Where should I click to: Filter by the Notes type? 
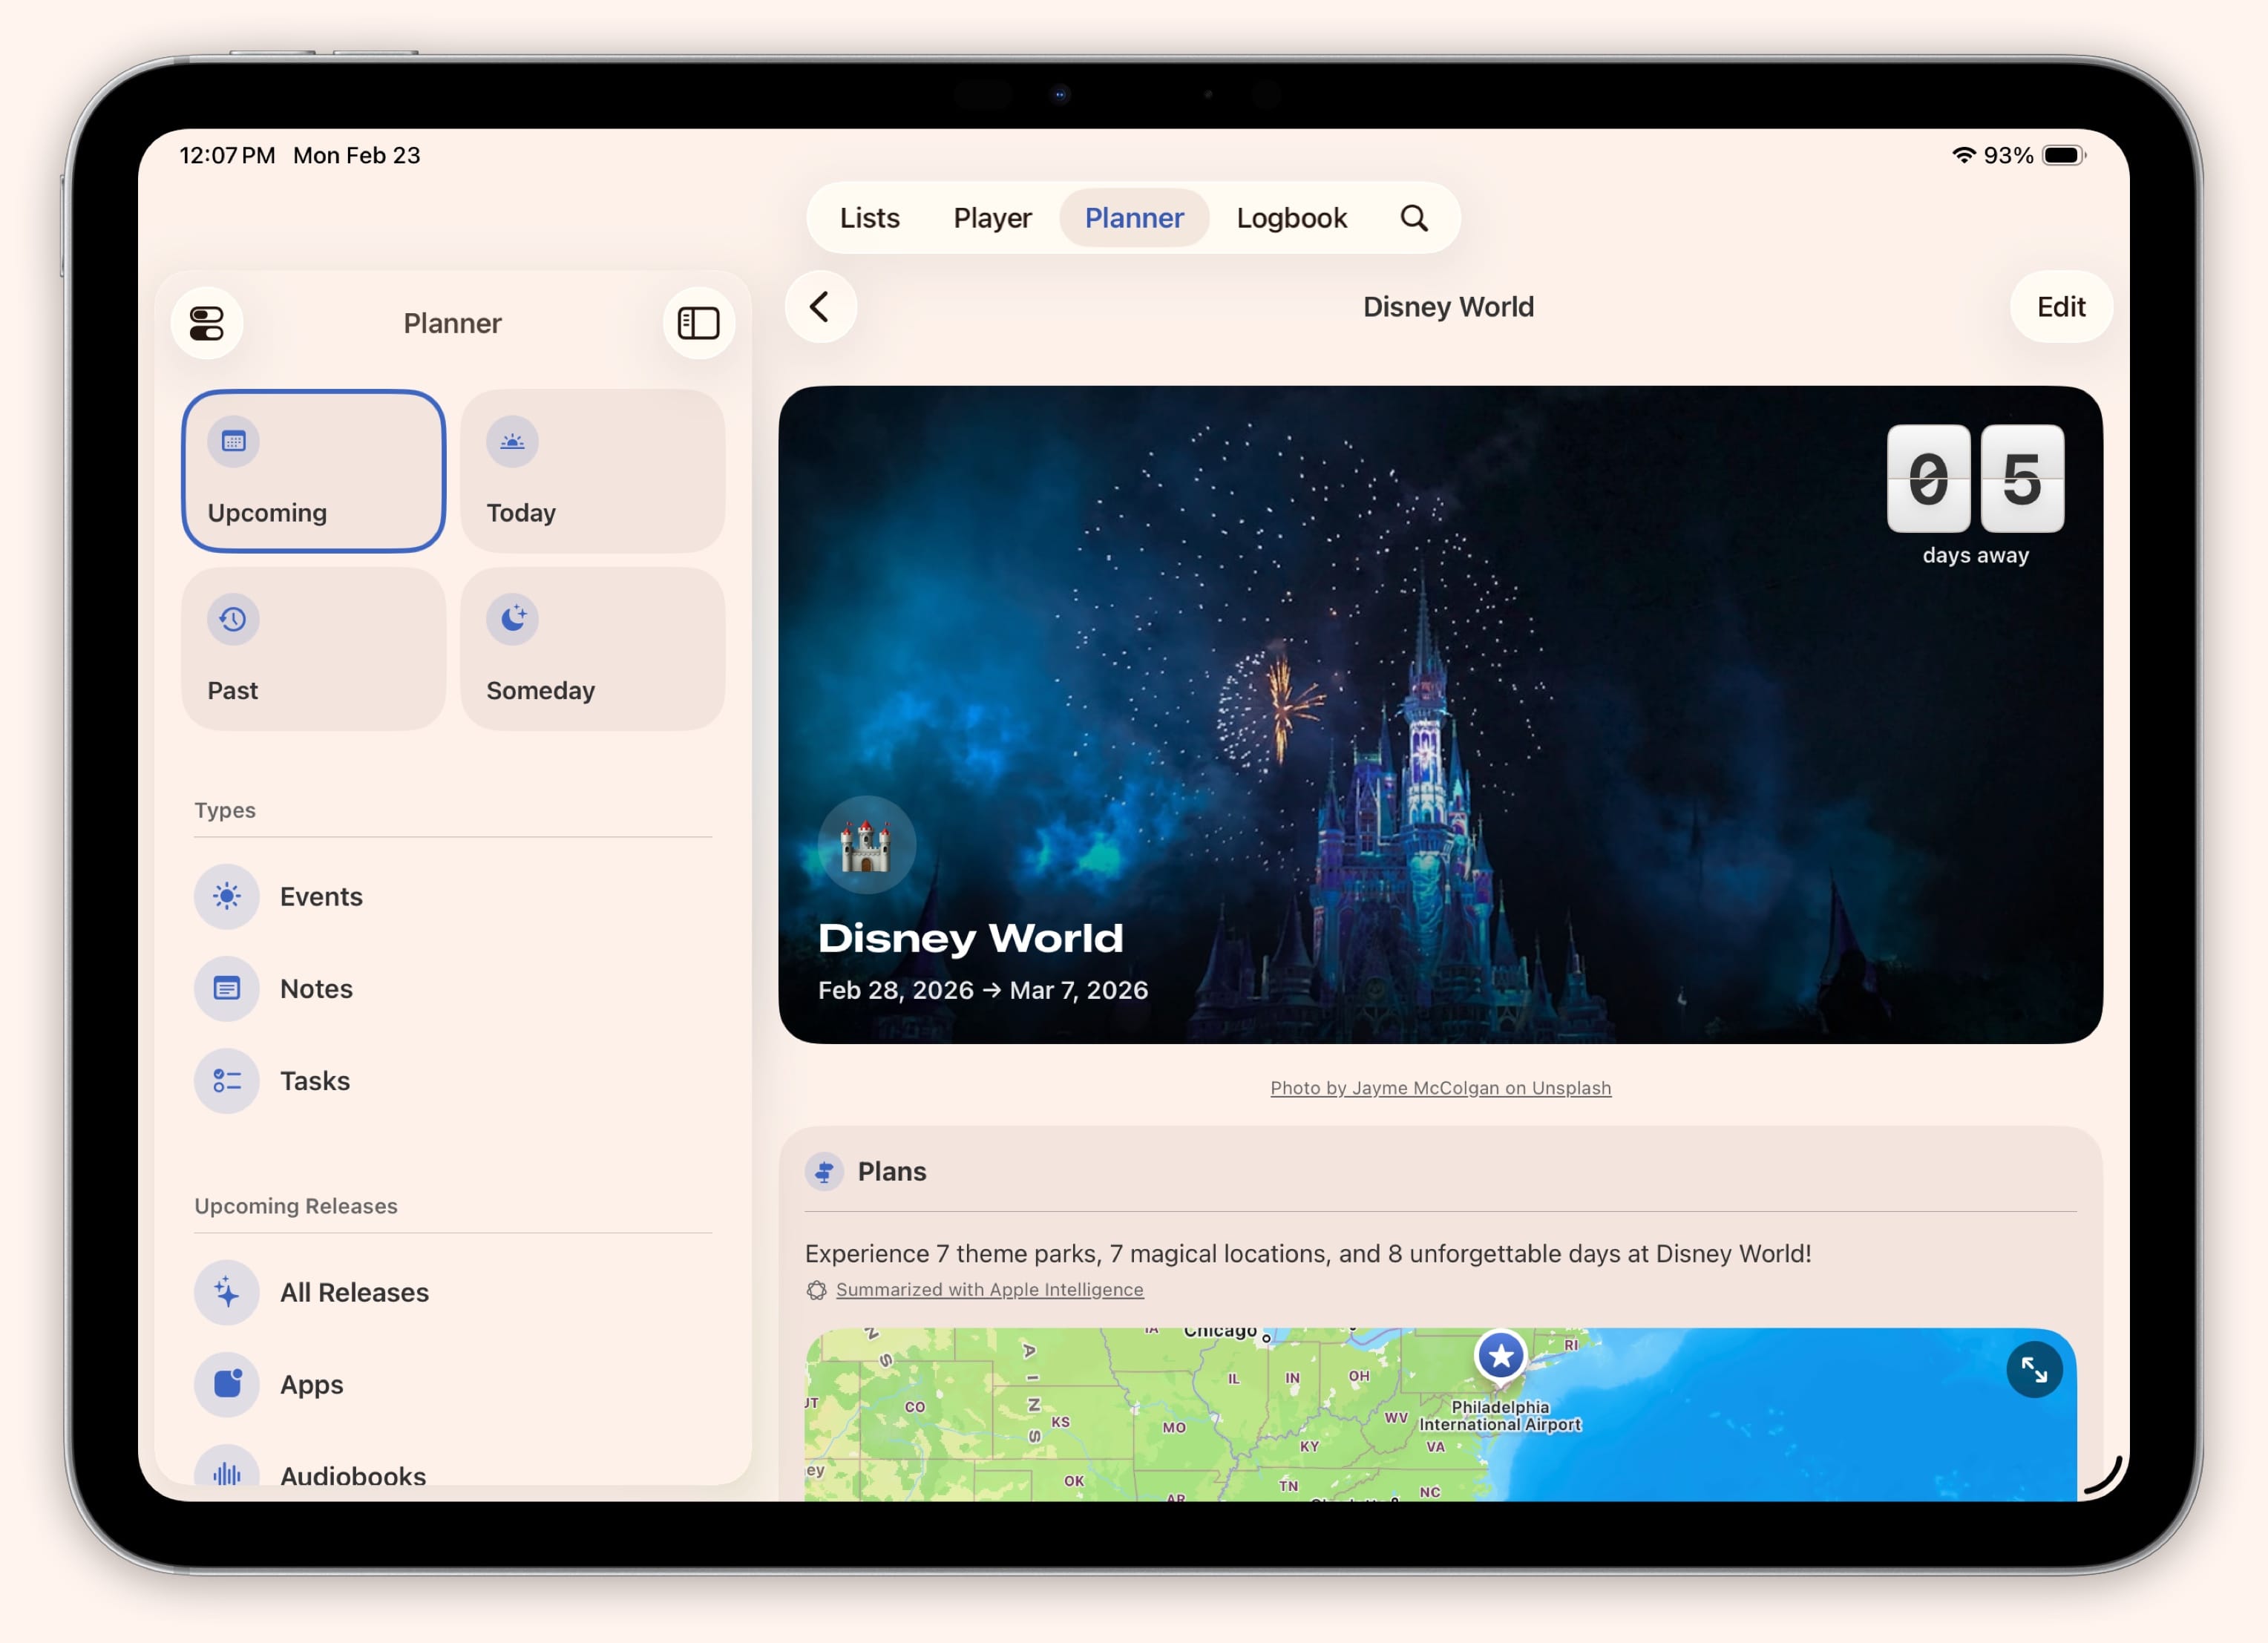click(x=316, y=988)
